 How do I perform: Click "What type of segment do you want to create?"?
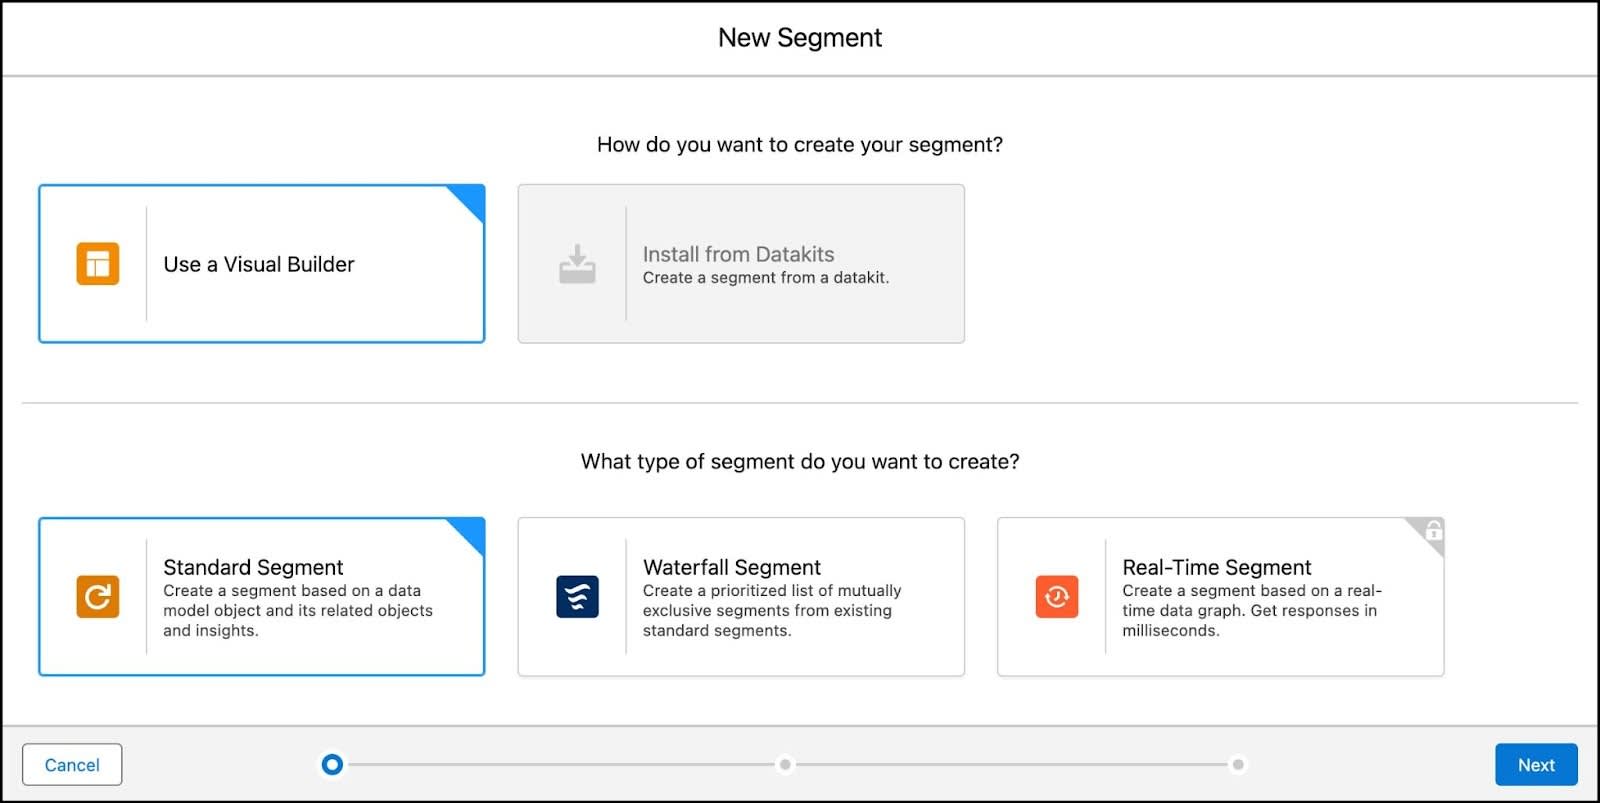(800, 462)
